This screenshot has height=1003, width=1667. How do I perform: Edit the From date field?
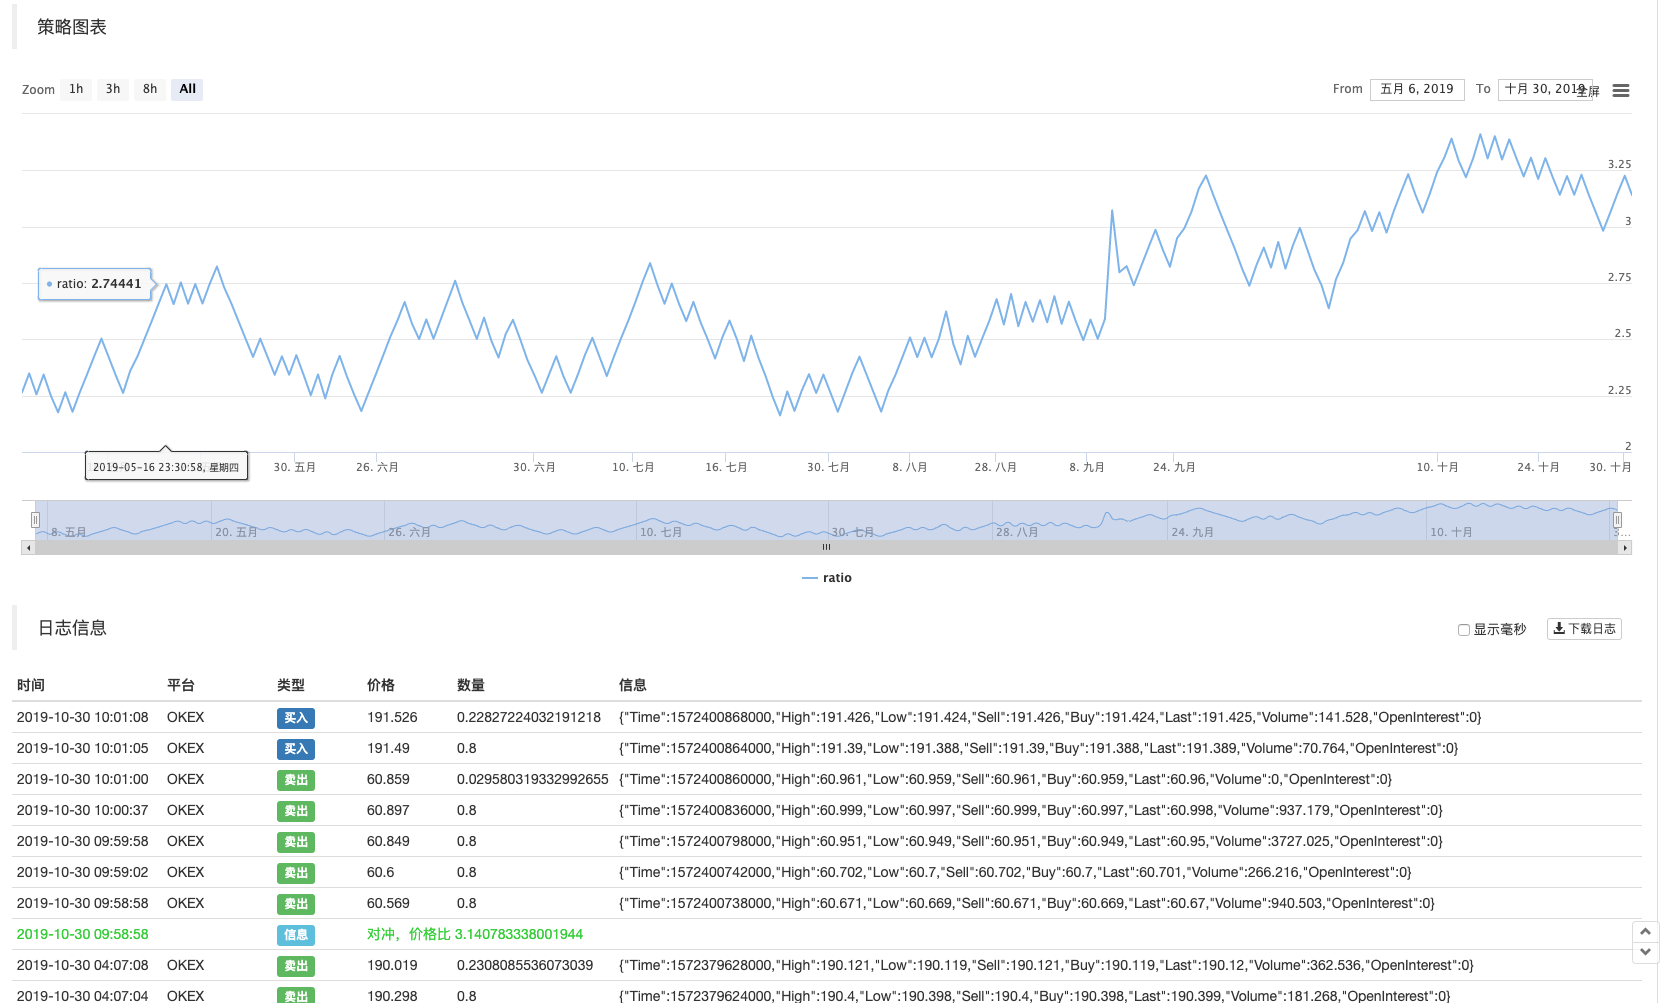tap(1417, 89)
